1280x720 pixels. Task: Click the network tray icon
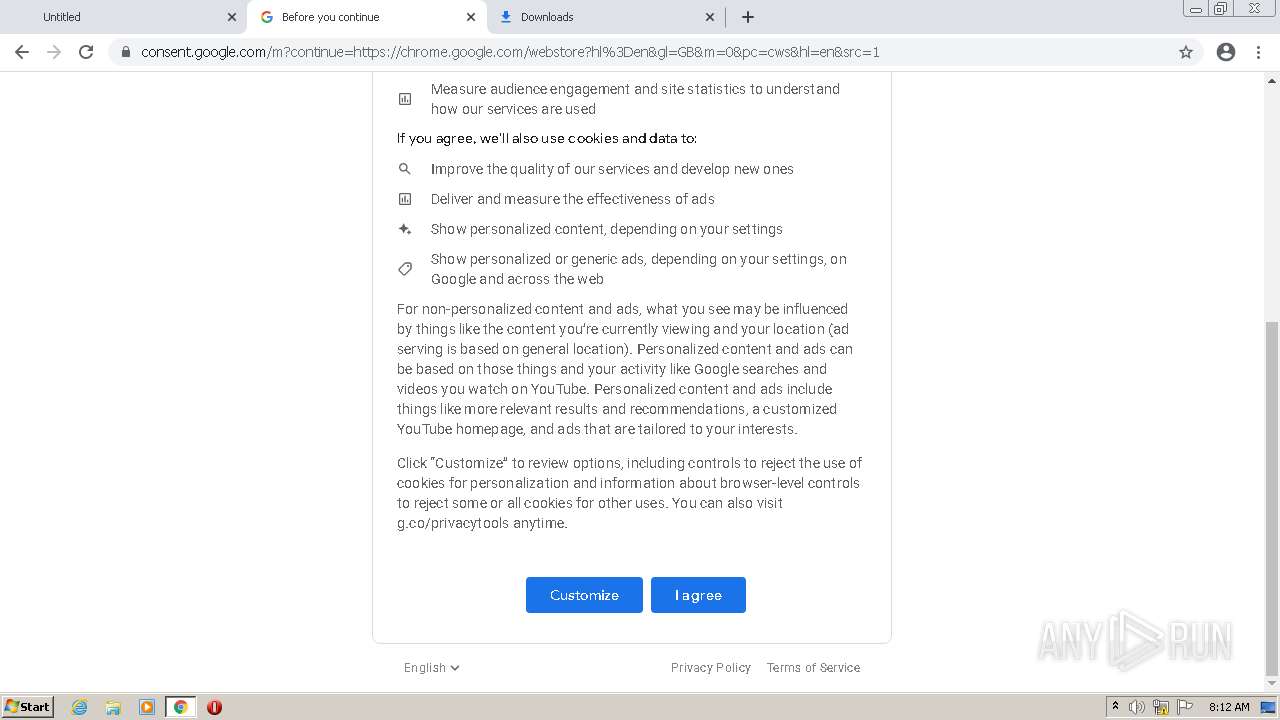click(x=1161, y=707)
